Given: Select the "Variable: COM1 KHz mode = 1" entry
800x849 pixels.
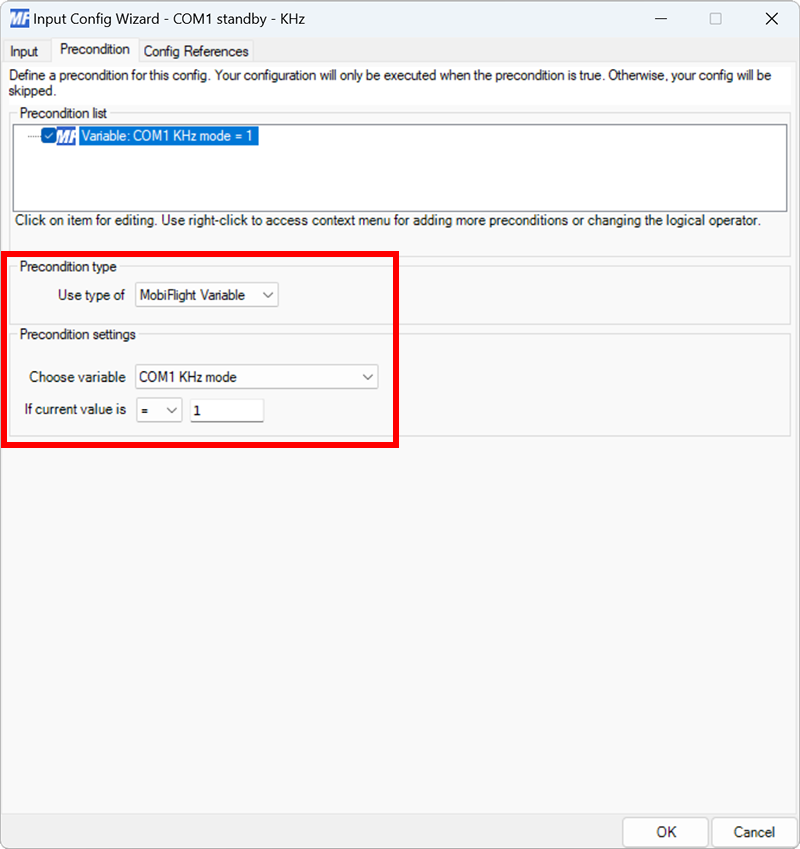Looking at the screenshot, I should coord(167,135).
